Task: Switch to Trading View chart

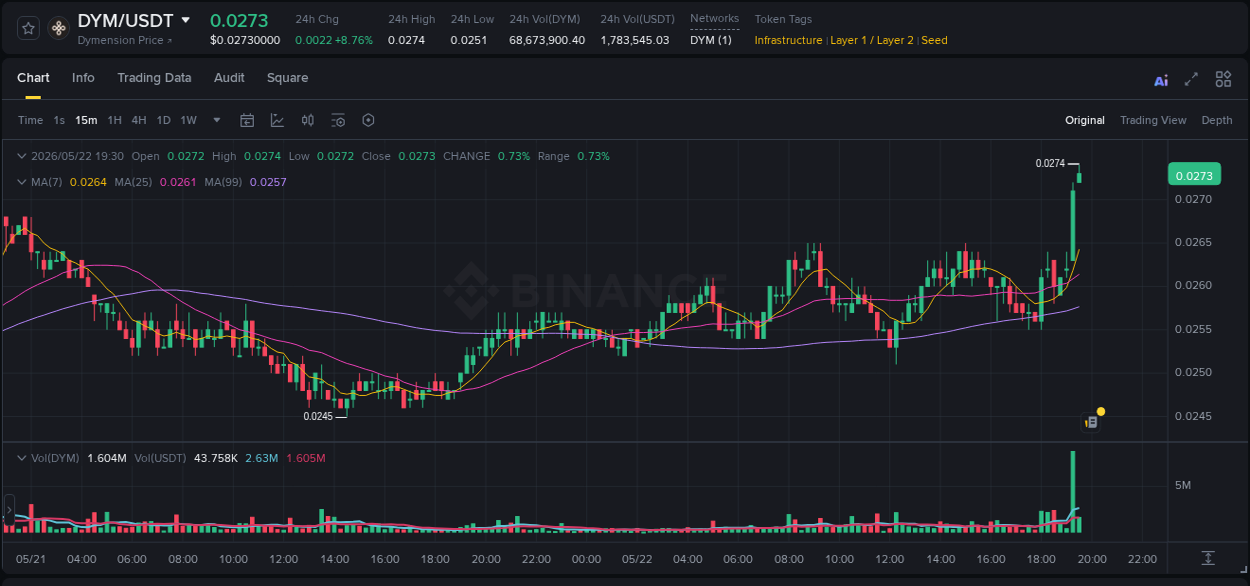Action: click(x=1153, y=120)
